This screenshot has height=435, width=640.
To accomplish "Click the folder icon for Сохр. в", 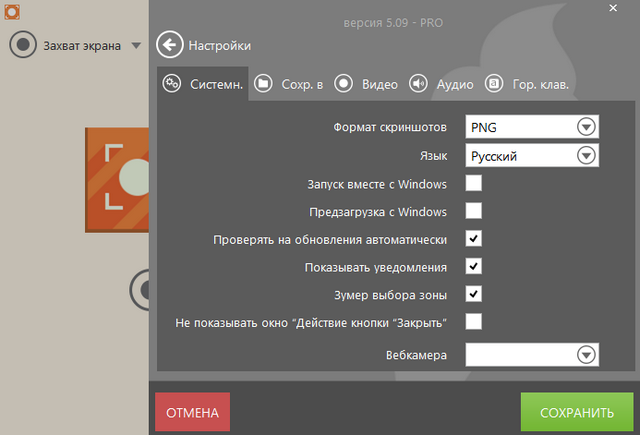I will click(263, 84).
